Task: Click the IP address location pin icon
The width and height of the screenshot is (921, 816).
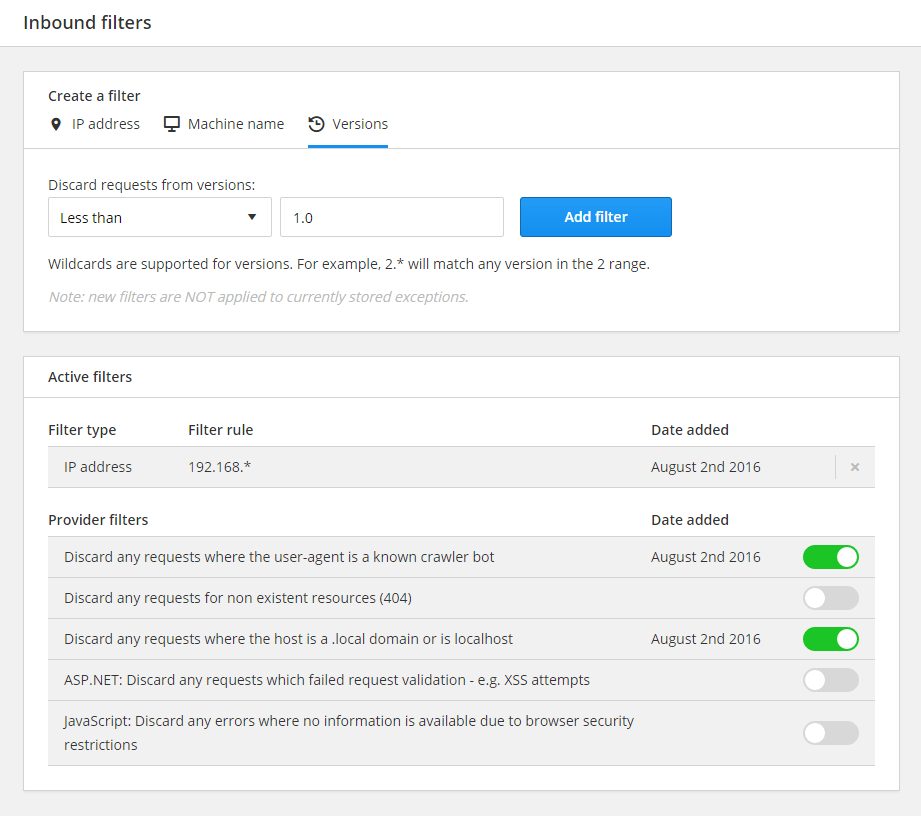Action: 56,125
